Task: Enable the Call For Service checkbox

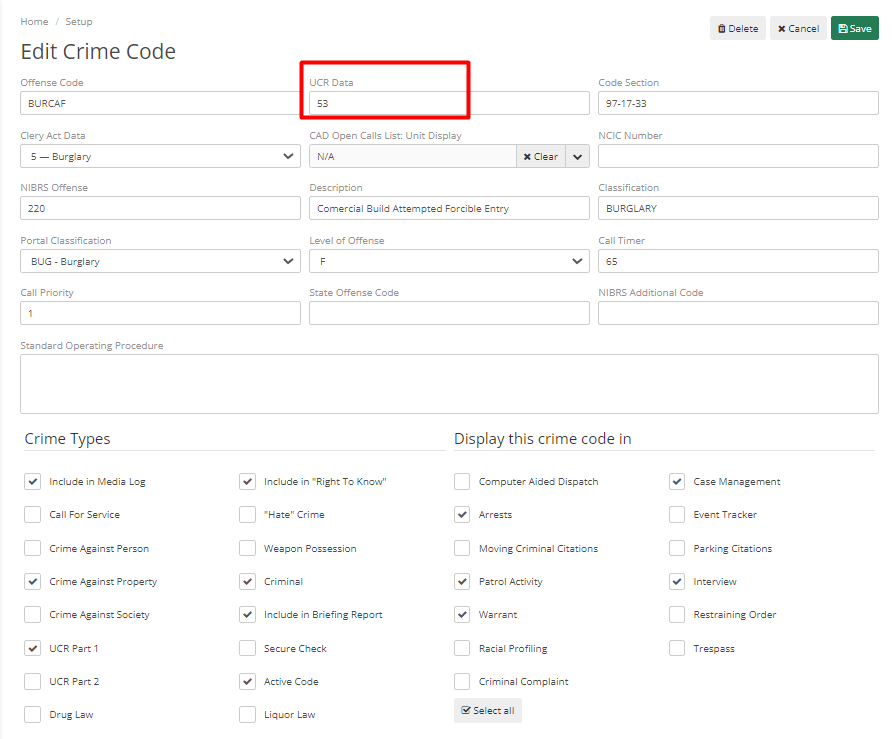Action: (32, 514)
